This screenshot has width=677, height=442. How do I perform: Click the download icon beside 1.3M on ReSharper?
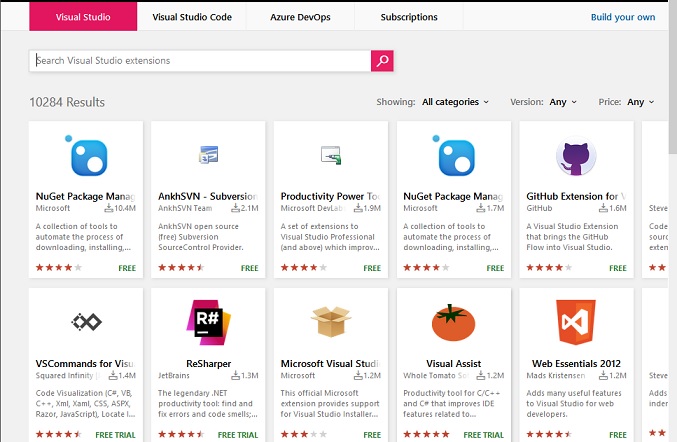click(235, 376)
